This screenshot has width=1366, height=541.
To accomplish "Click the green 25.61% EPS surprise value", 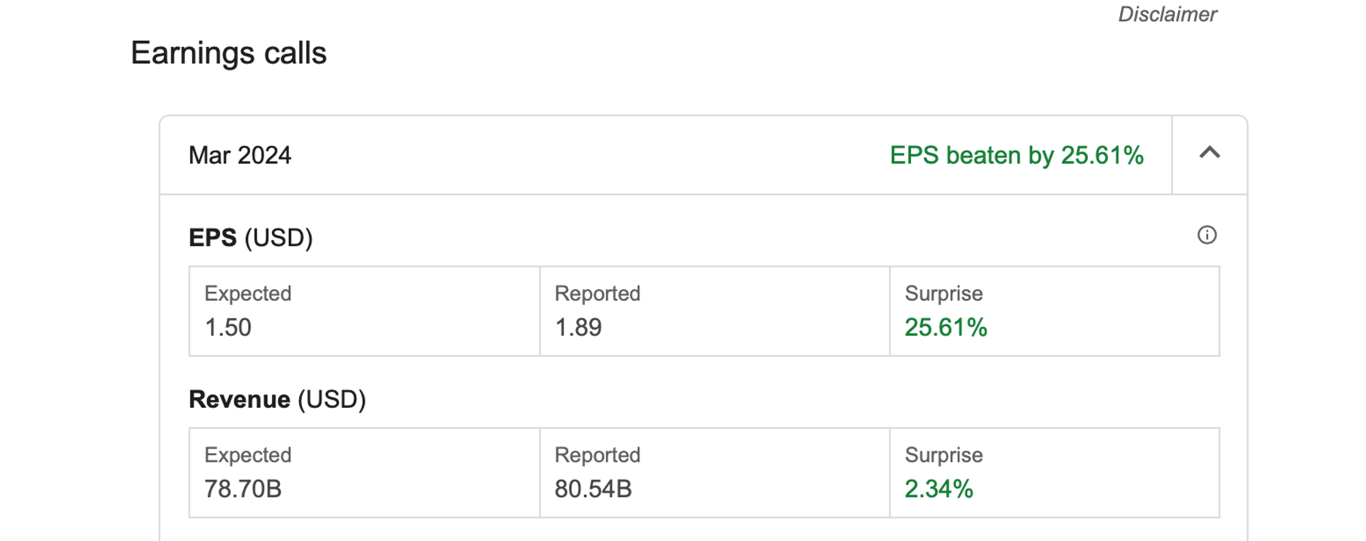I will pos(946,327).
